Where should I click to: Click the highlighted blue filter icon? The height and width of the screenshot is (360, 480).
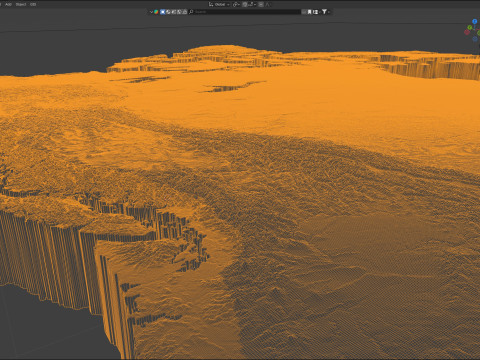click(163, 12)
